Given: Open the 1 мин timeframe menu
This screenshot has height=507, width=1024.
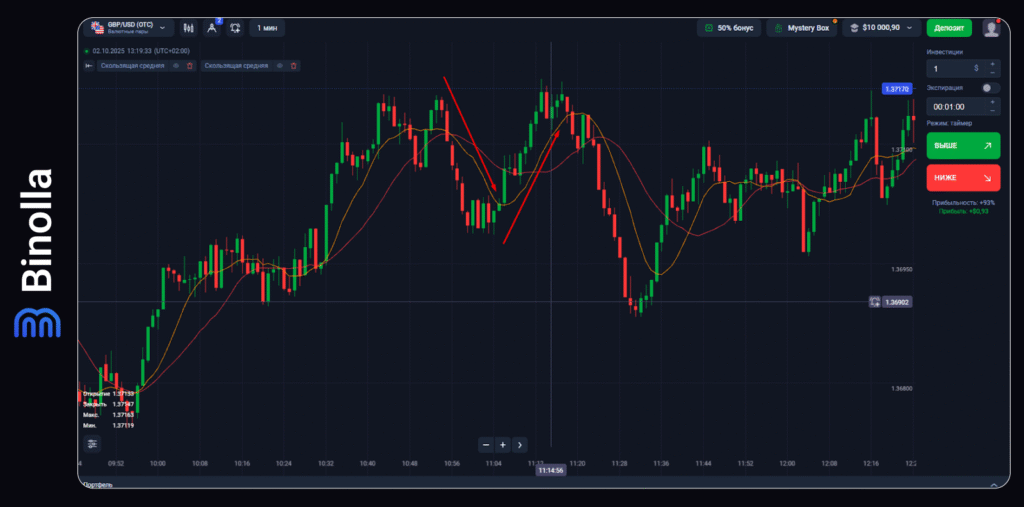Looking at the screenshot, I should (267, 28).
